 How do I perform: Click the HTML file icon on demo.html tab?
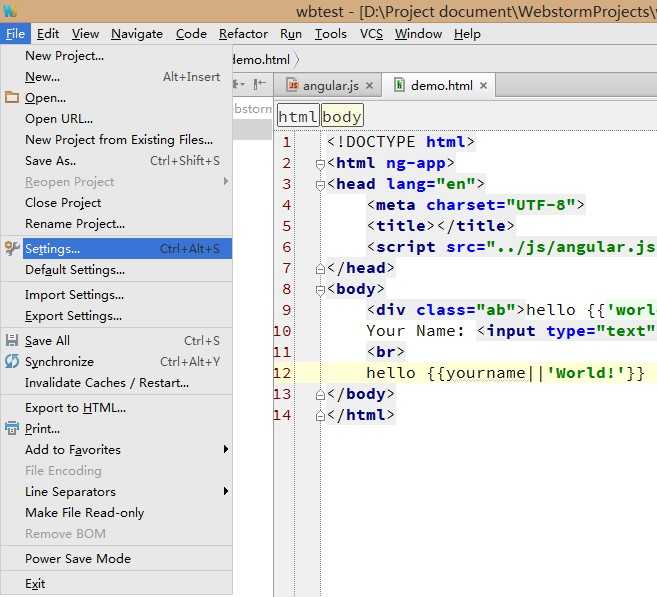pos(399,85)
